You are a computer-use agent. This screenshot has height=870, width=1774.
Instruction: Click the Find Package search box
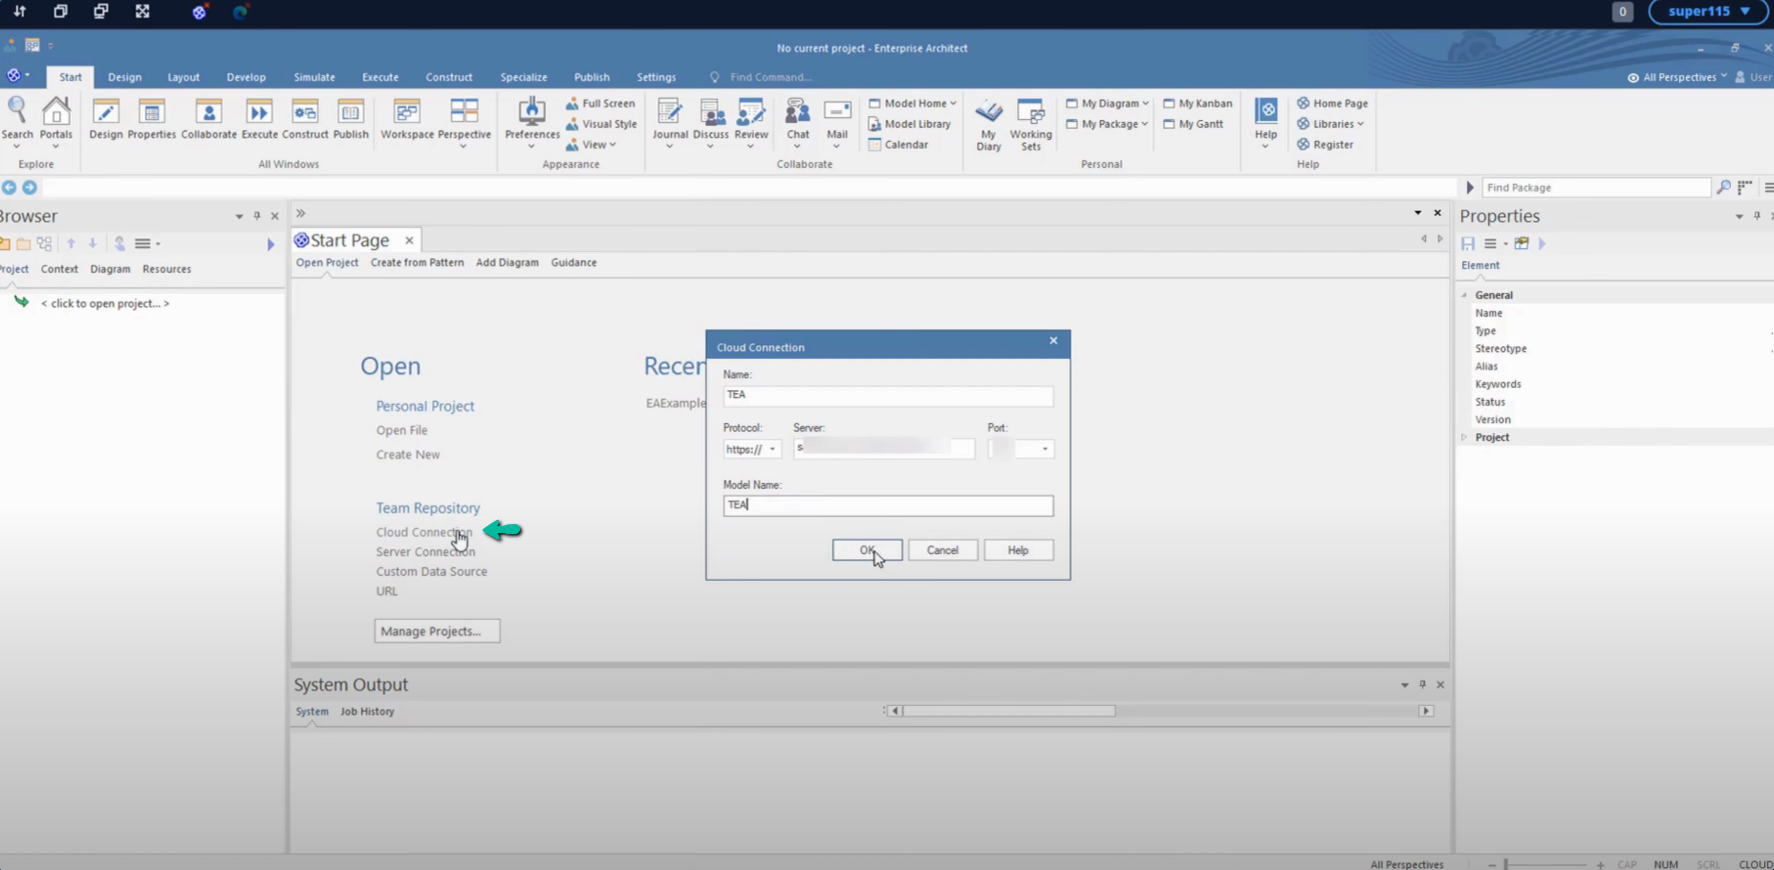[x=1596, y=187]
